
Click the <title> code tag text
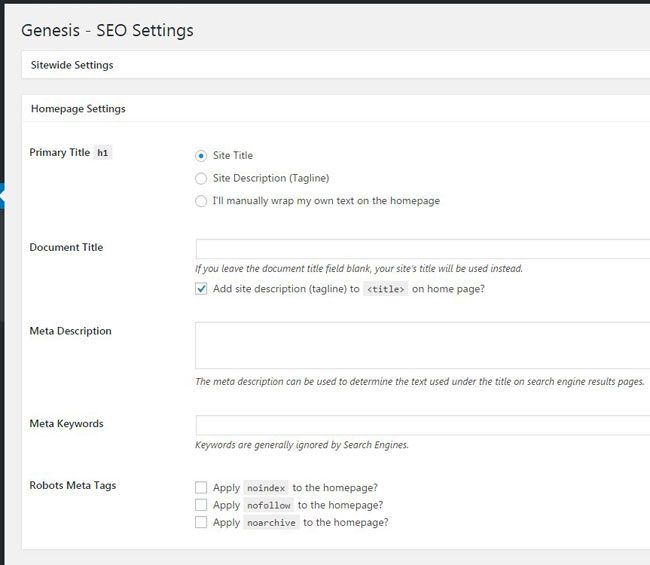pos(385,289)
